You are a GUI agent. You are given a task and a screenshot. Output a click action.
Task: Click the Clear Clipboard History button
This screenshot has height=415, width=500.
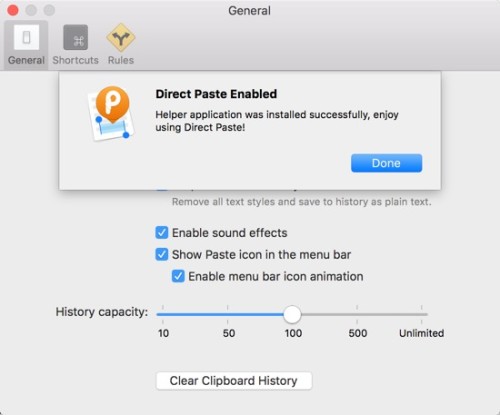(x=234, y=381)
